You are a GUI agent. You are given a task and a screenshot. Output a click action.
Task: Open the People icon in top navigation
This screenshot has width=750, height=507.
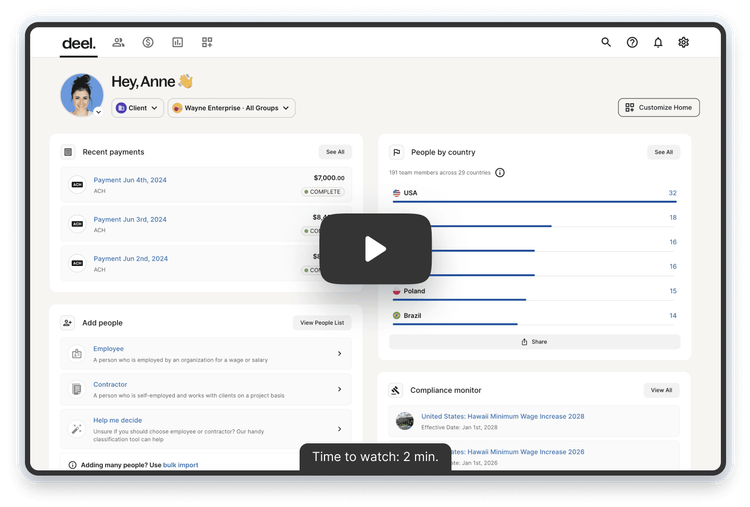(119, 43)
